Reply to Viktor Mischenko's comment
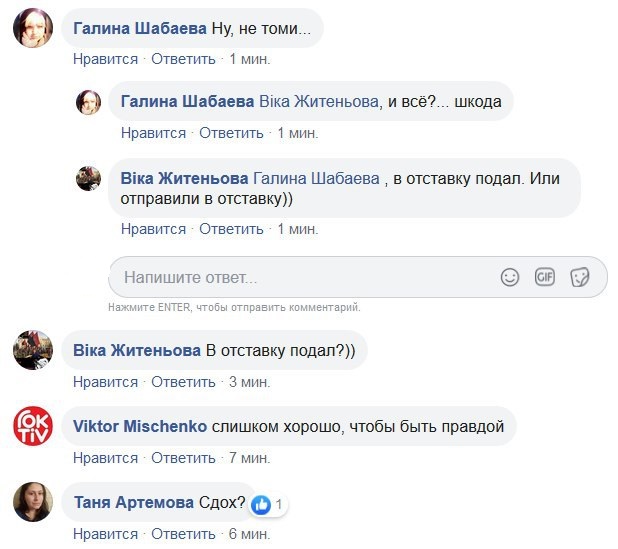This screenshot has width=618, height=549. click(183, 458)
